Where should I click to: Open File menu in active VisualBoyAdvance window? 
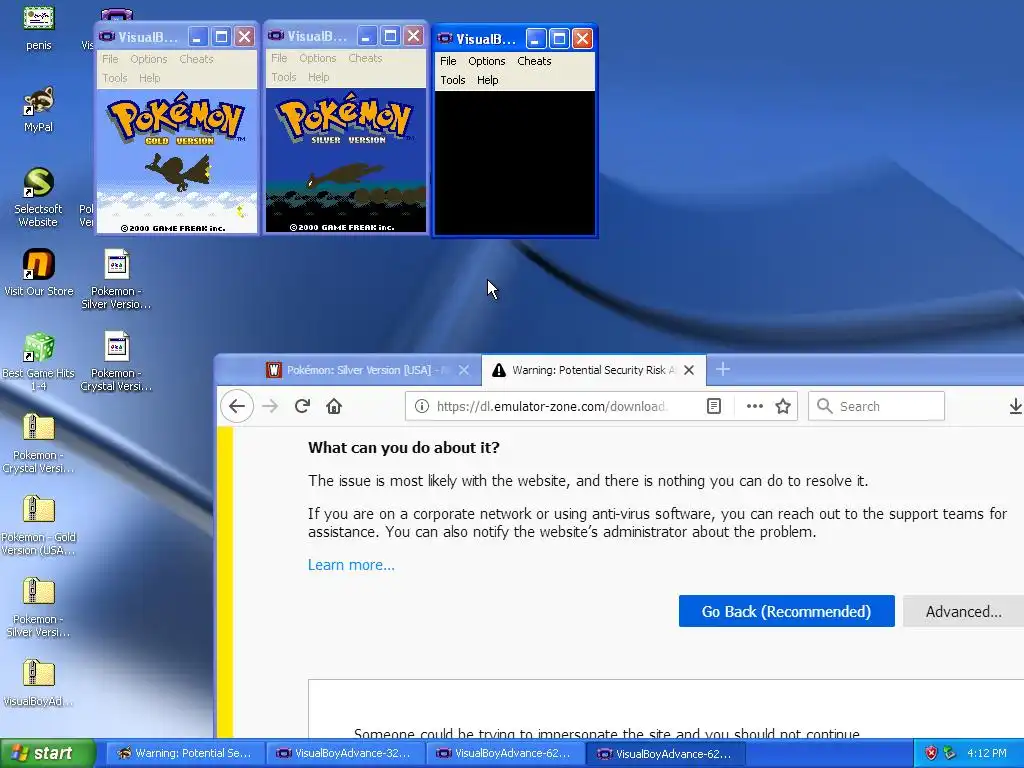click(x=448, y=61)
